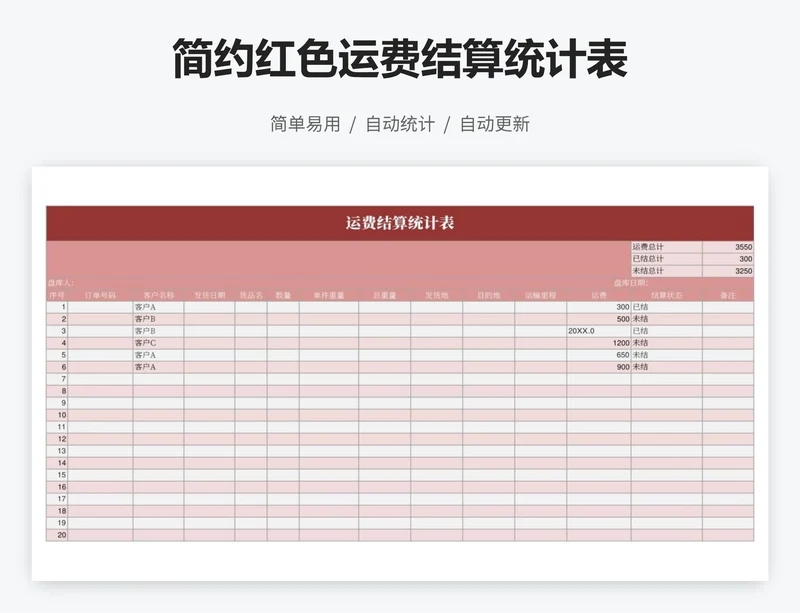Viewport: 800px width, 613px height.
Task: Select the 单件重量 column header
Action: (329, 295)
